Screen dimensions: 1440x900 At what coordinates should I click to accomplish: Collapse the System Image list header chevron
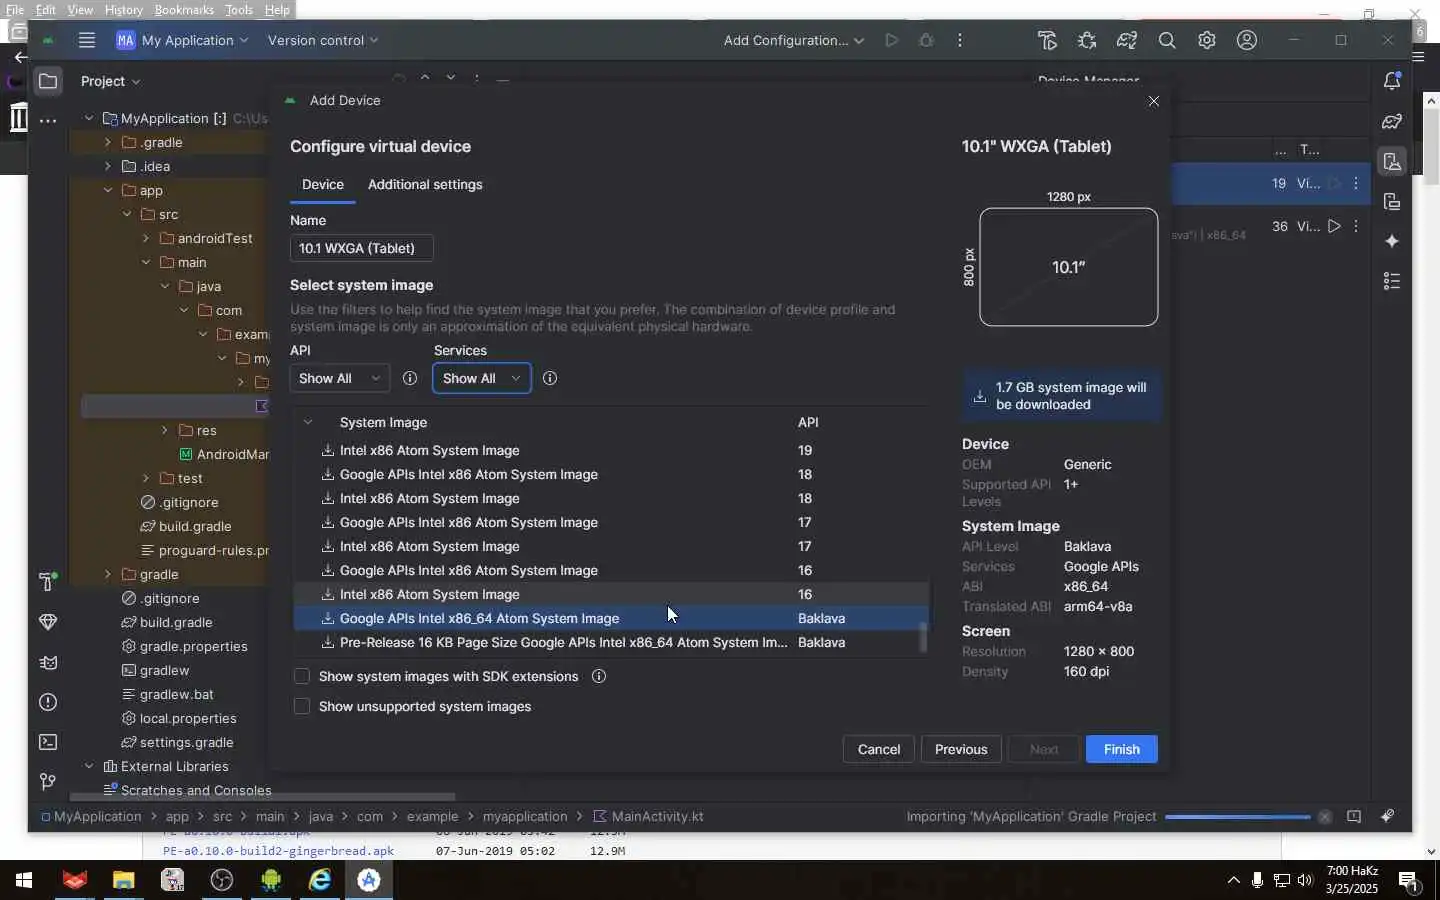point(308,422)
